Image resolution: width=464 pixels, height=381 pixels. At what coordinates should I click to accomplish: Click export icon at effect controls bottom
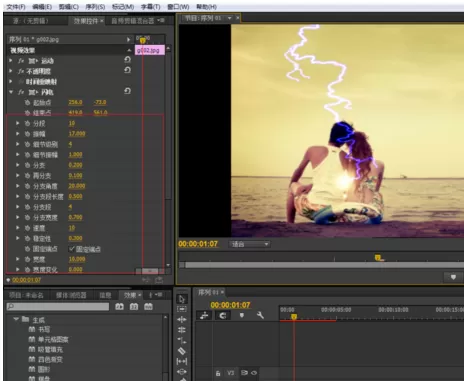159,280
